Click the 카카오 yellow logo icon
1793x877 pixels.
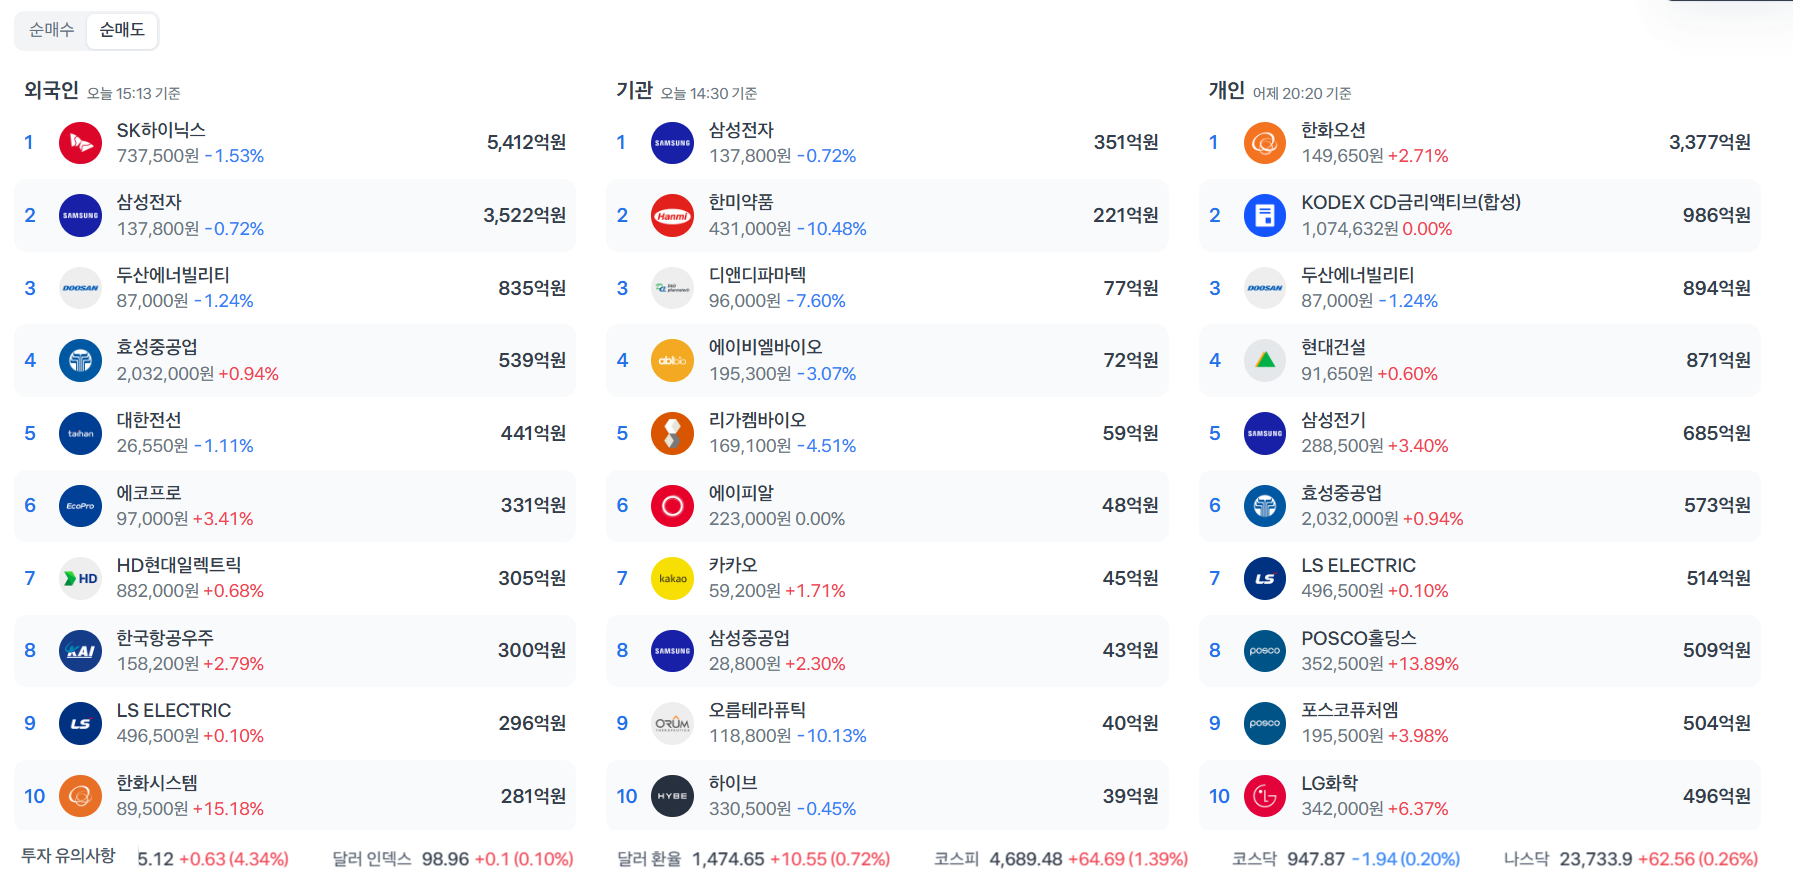tap(672, 578)
